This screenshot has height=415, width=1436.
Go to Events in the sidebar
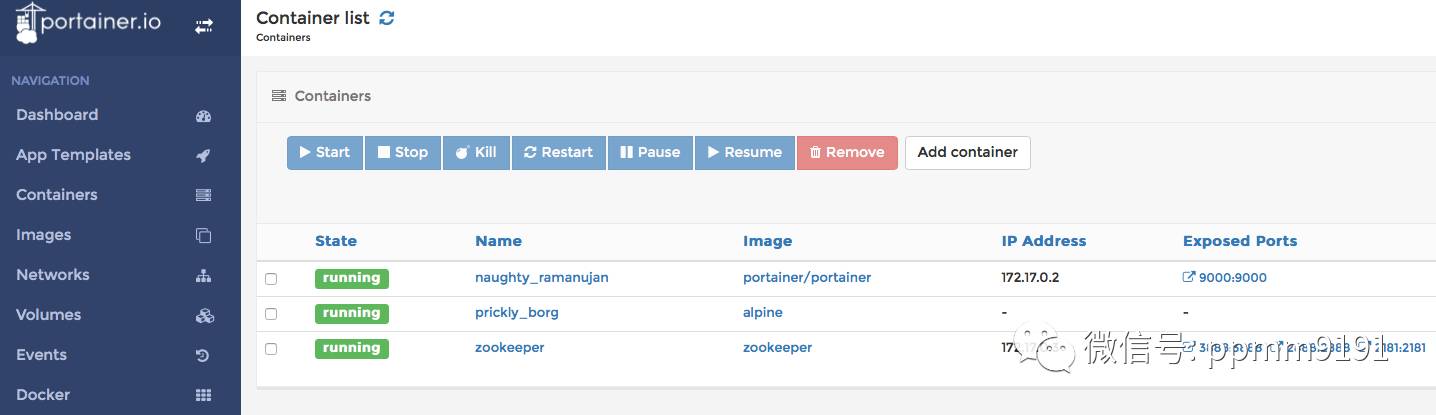(x=42, y=355)
